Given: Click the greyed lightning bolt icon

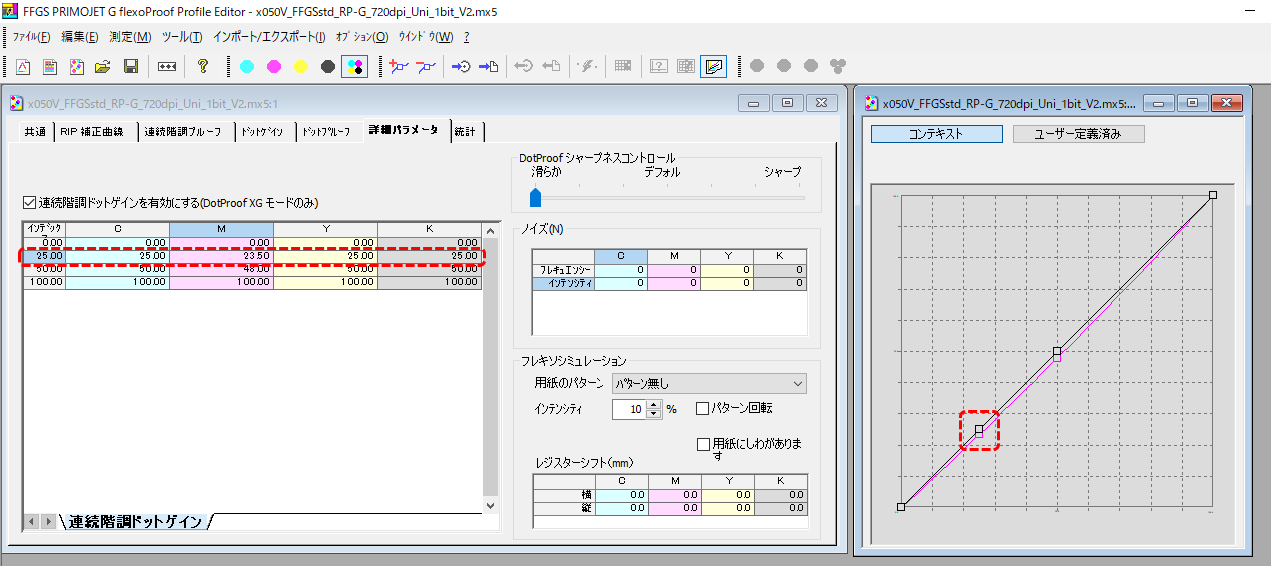Looking at the screenshot, I should tap(586, 66).
